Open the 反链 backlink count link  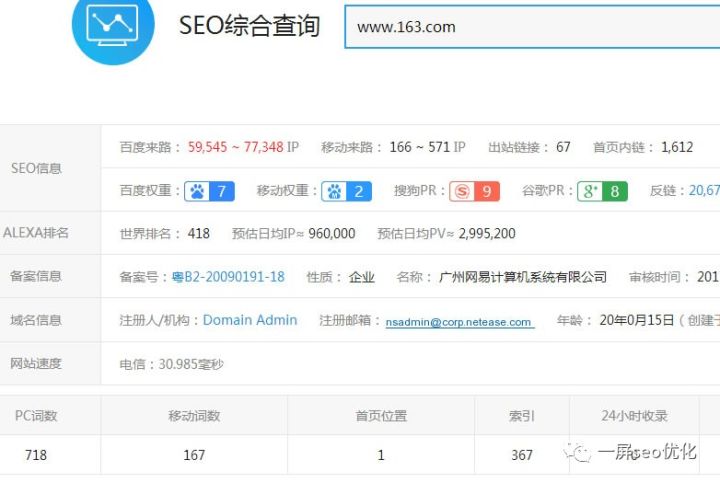tap(704, 191)
